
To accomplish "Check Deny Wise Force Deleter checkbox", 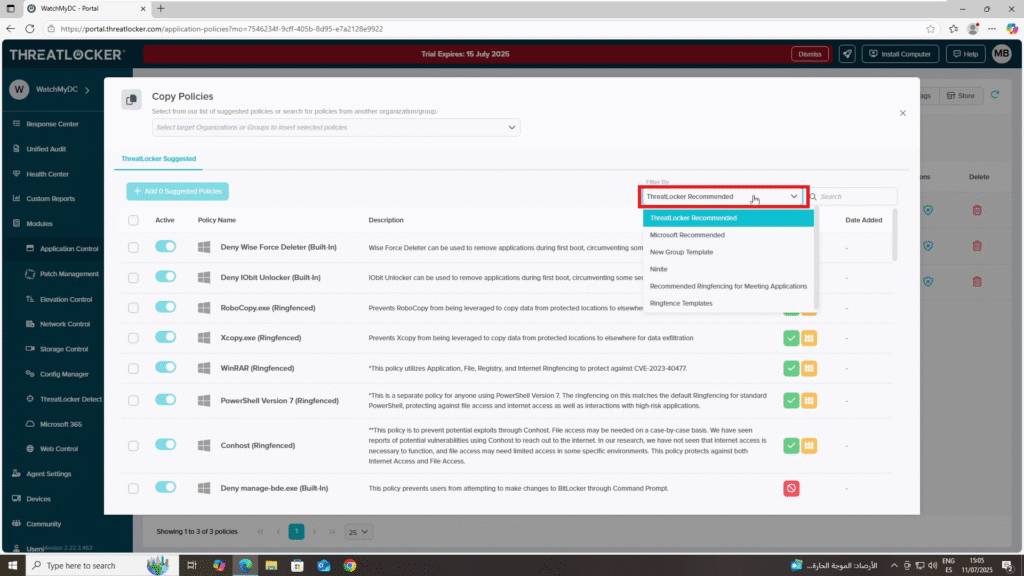I will [x=133, y=248].
